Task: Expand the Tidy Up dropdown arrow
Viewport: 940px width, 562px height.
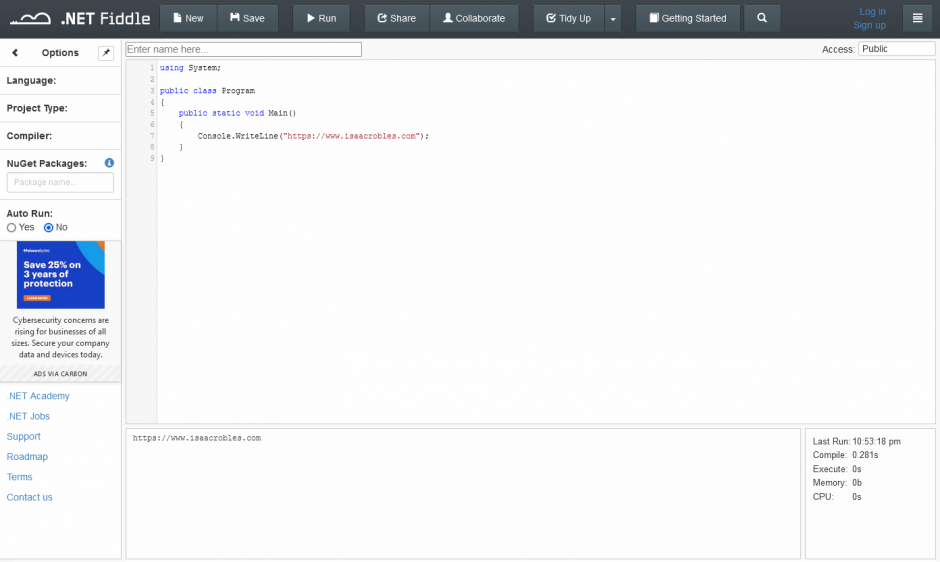Action: [613, 18]
